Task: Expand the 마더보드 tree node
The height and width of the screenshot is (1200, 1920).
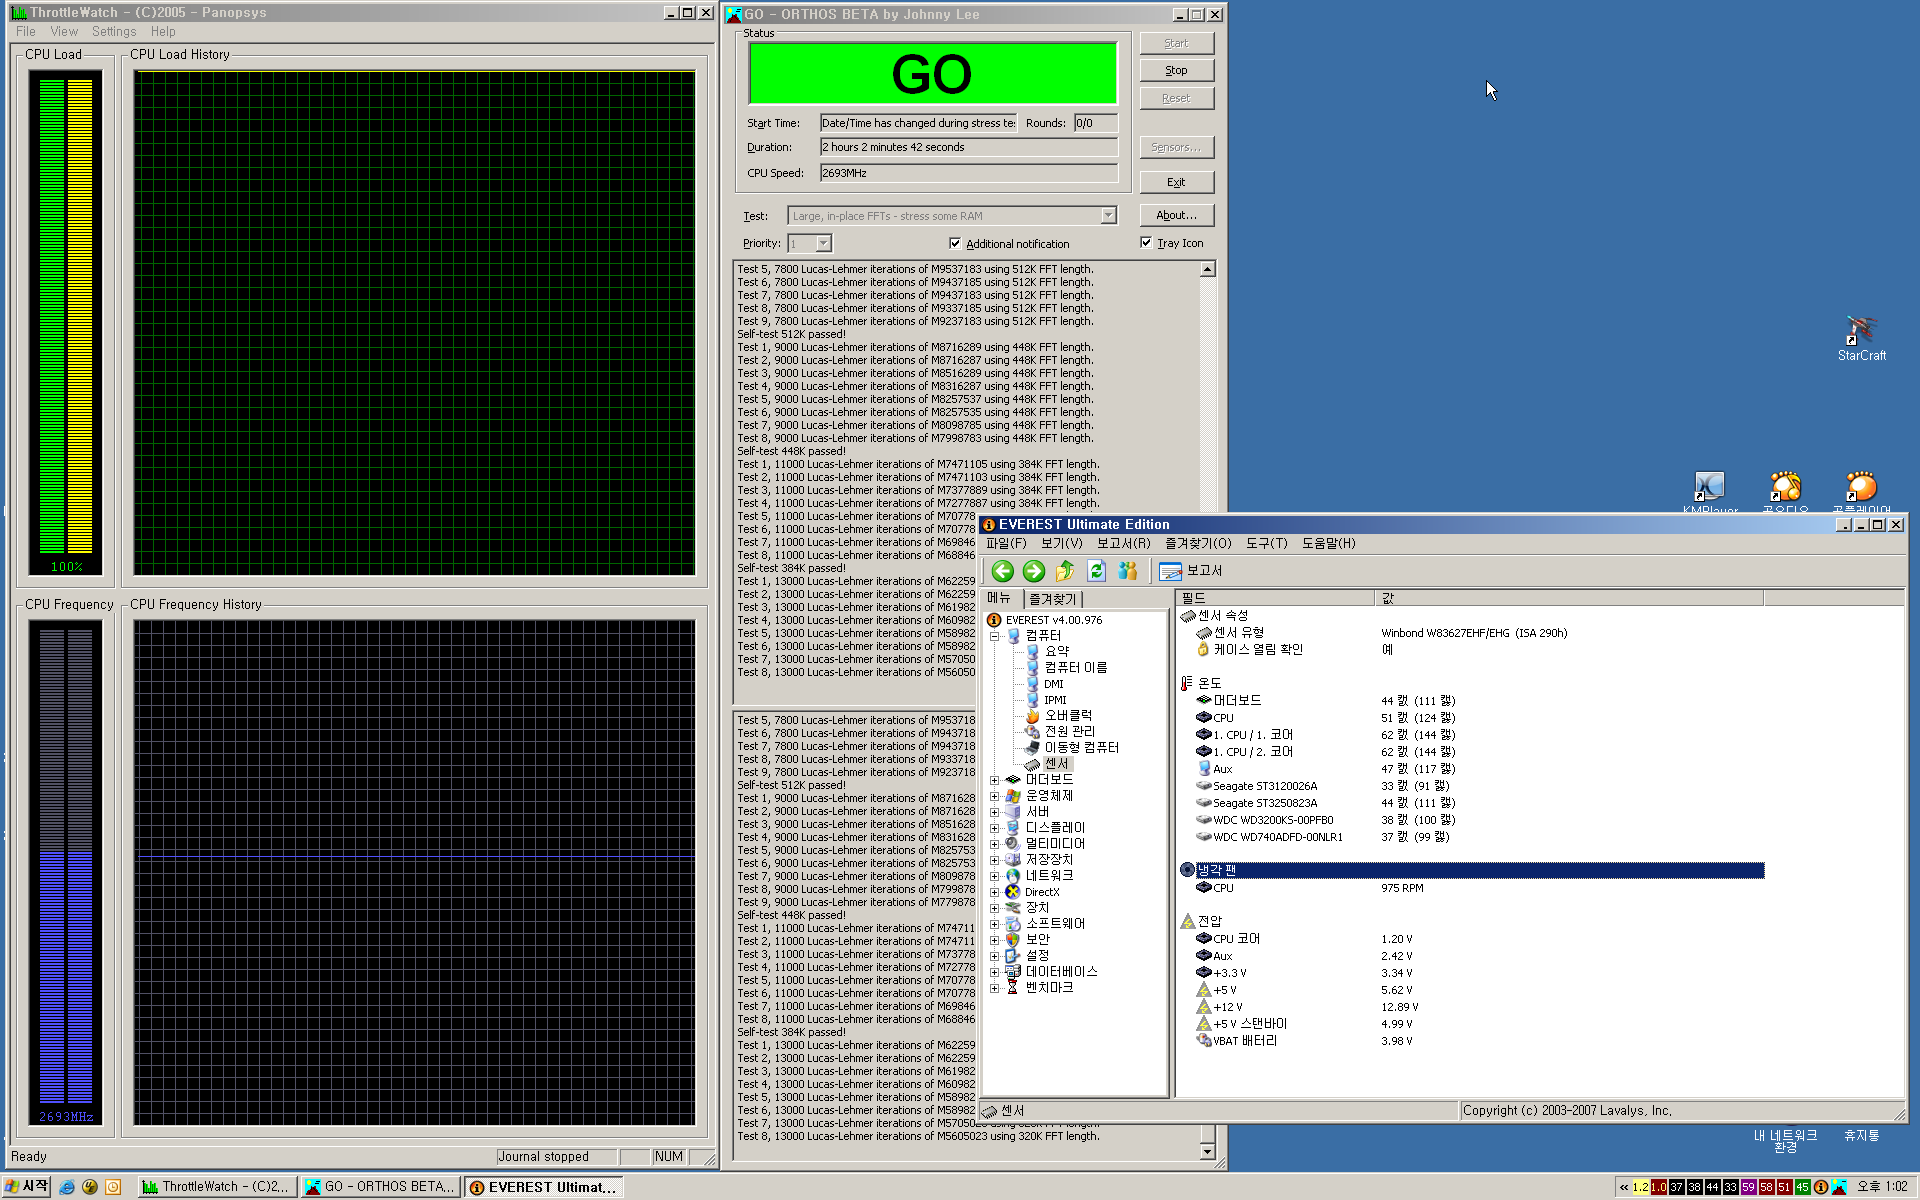Action: (x=994, y=780)
